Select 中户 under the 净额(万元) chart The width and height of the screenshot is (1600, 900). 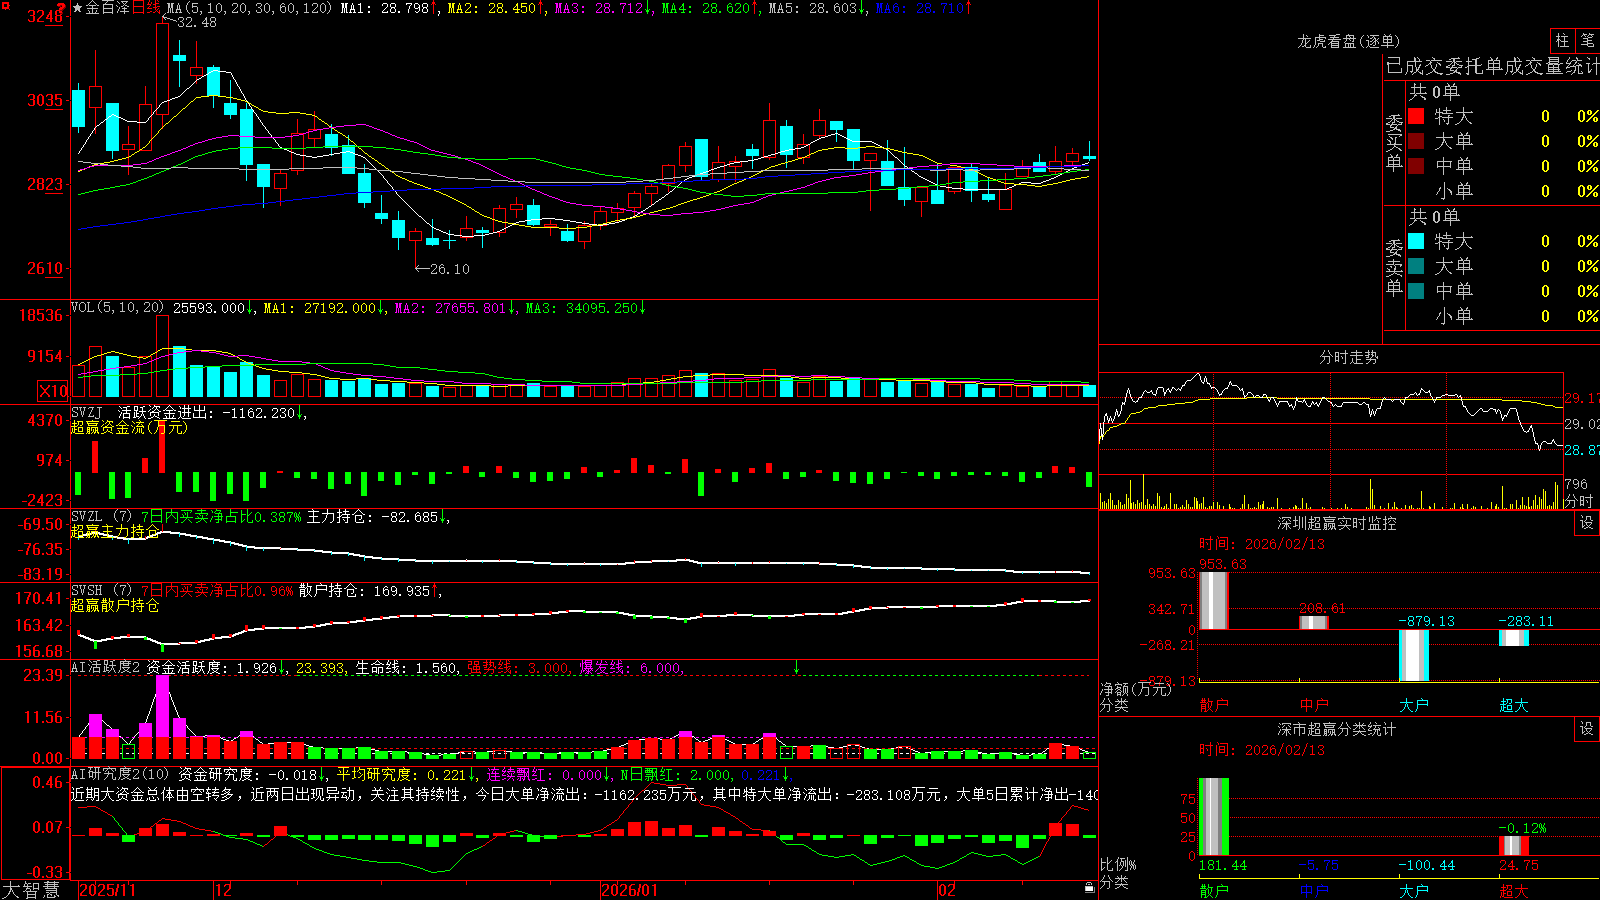point(1314,705)
